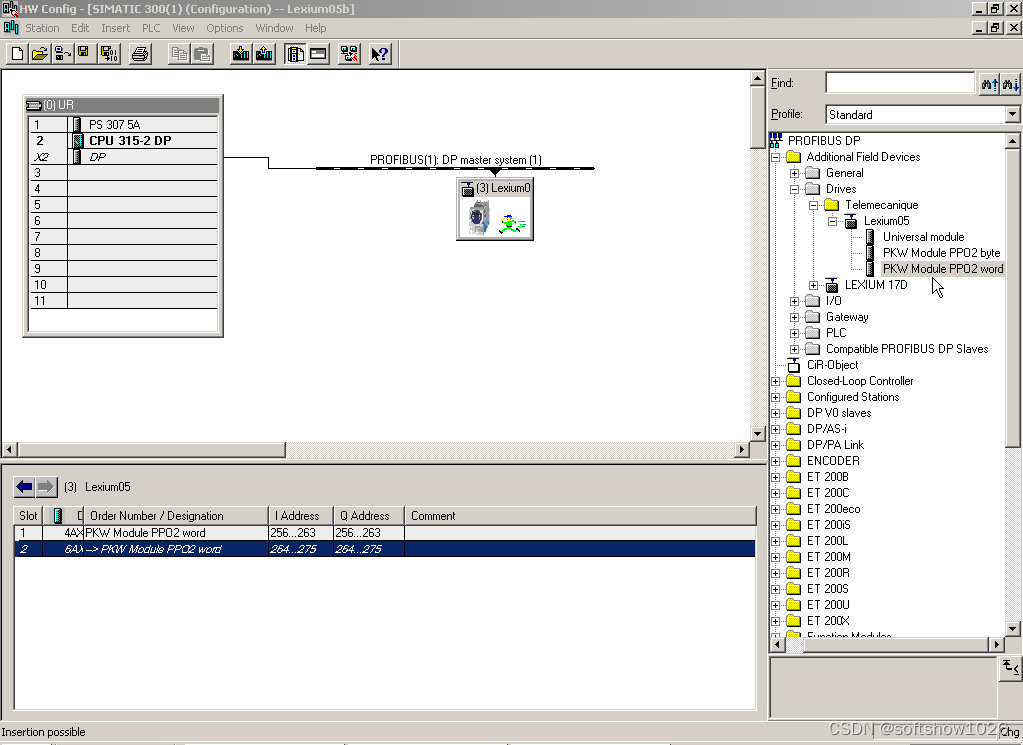
Task: Open the Edit menu
Action: pos(80,28)
